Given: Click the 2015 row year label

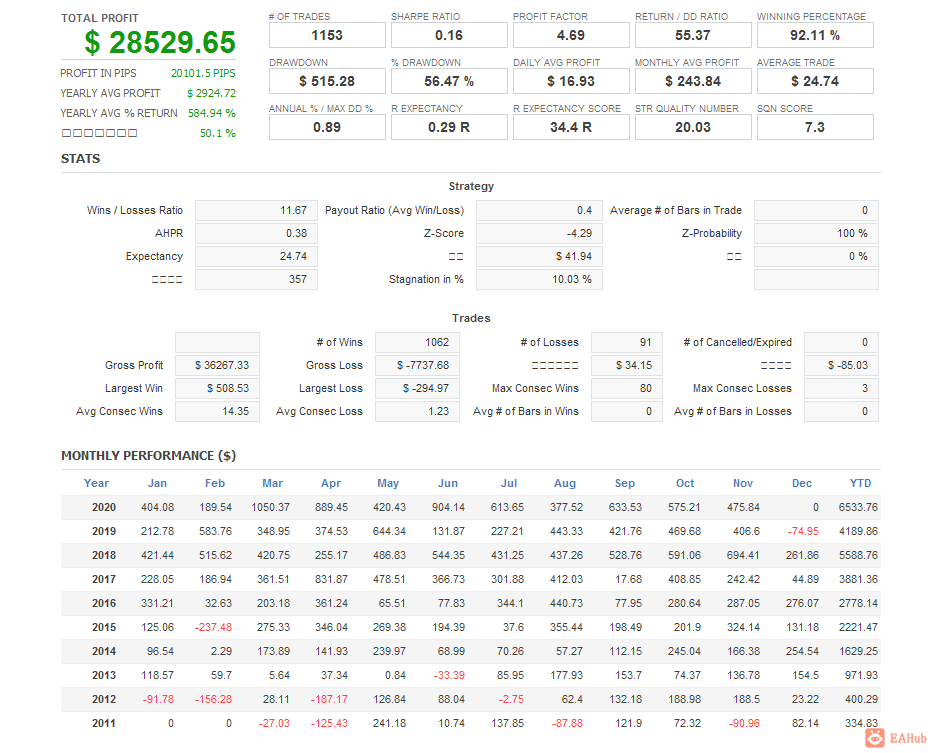Looking at the screenshot, I should [x=104, y=627].
